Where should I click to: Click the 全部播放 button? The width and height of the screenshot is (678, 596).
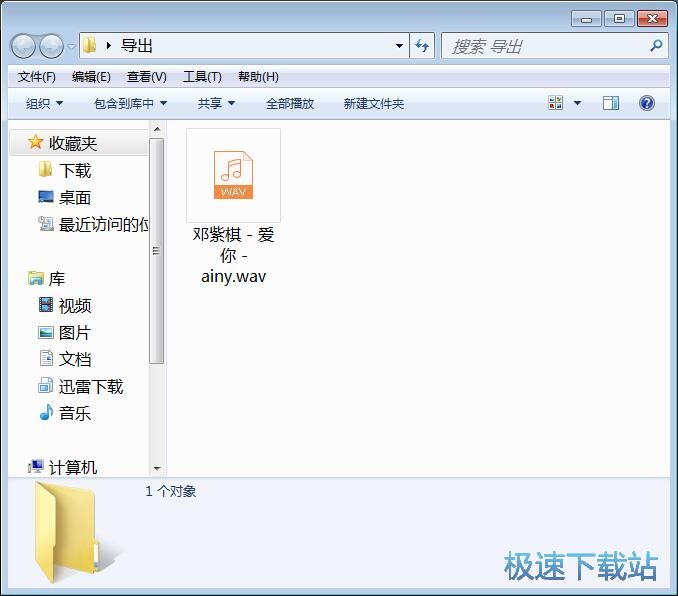(x=290, y=103)
